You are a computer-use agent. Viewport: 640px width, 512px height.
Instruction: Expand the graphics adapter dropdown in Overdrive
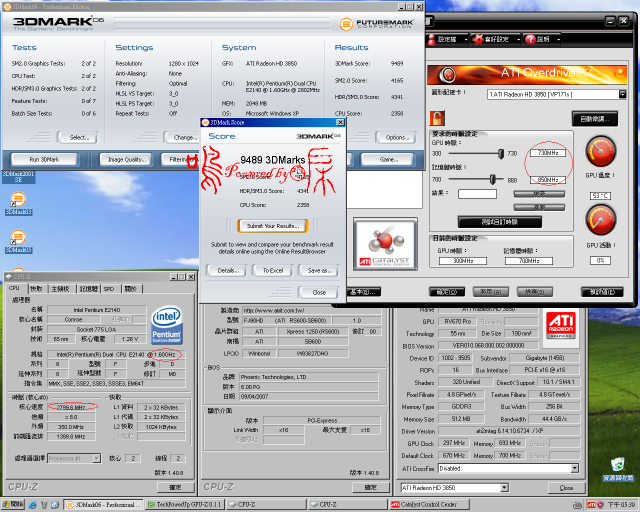click(622, 94)
